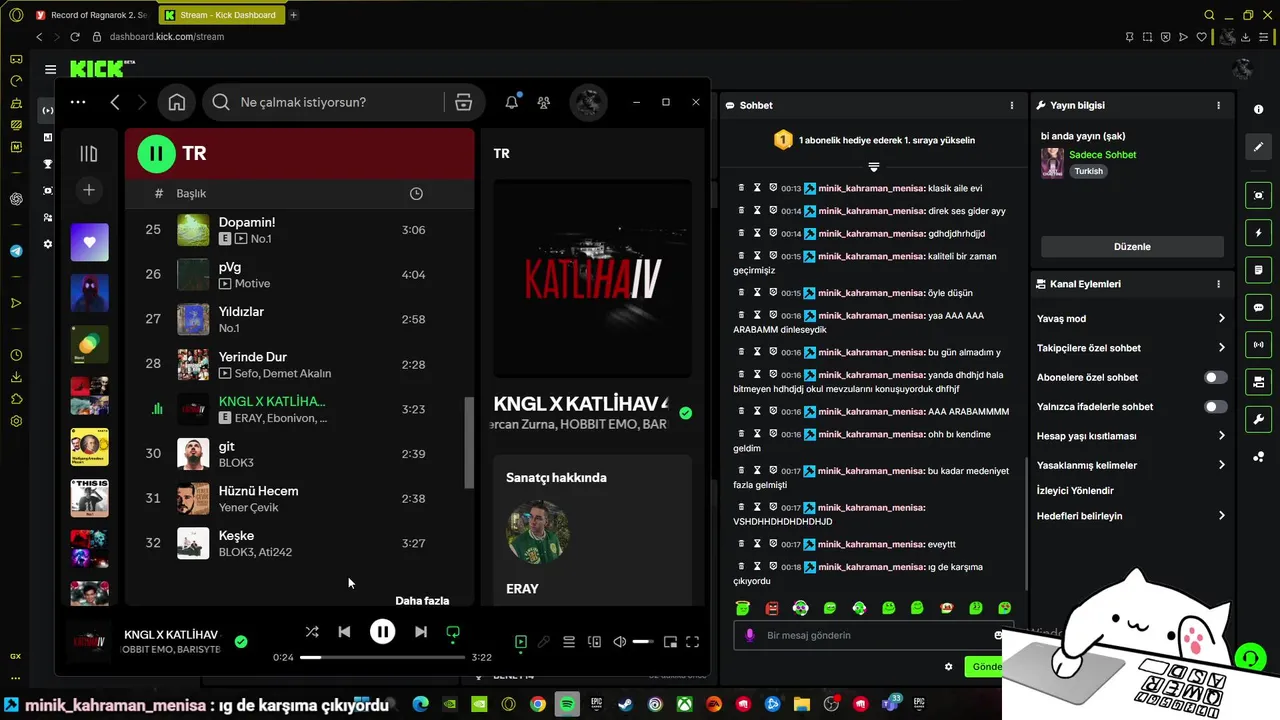The image size is (1280, 720).
Task: Open Your Library icon in Spotify sidebar
Action: pyautogui.click(x=89, y=153)
